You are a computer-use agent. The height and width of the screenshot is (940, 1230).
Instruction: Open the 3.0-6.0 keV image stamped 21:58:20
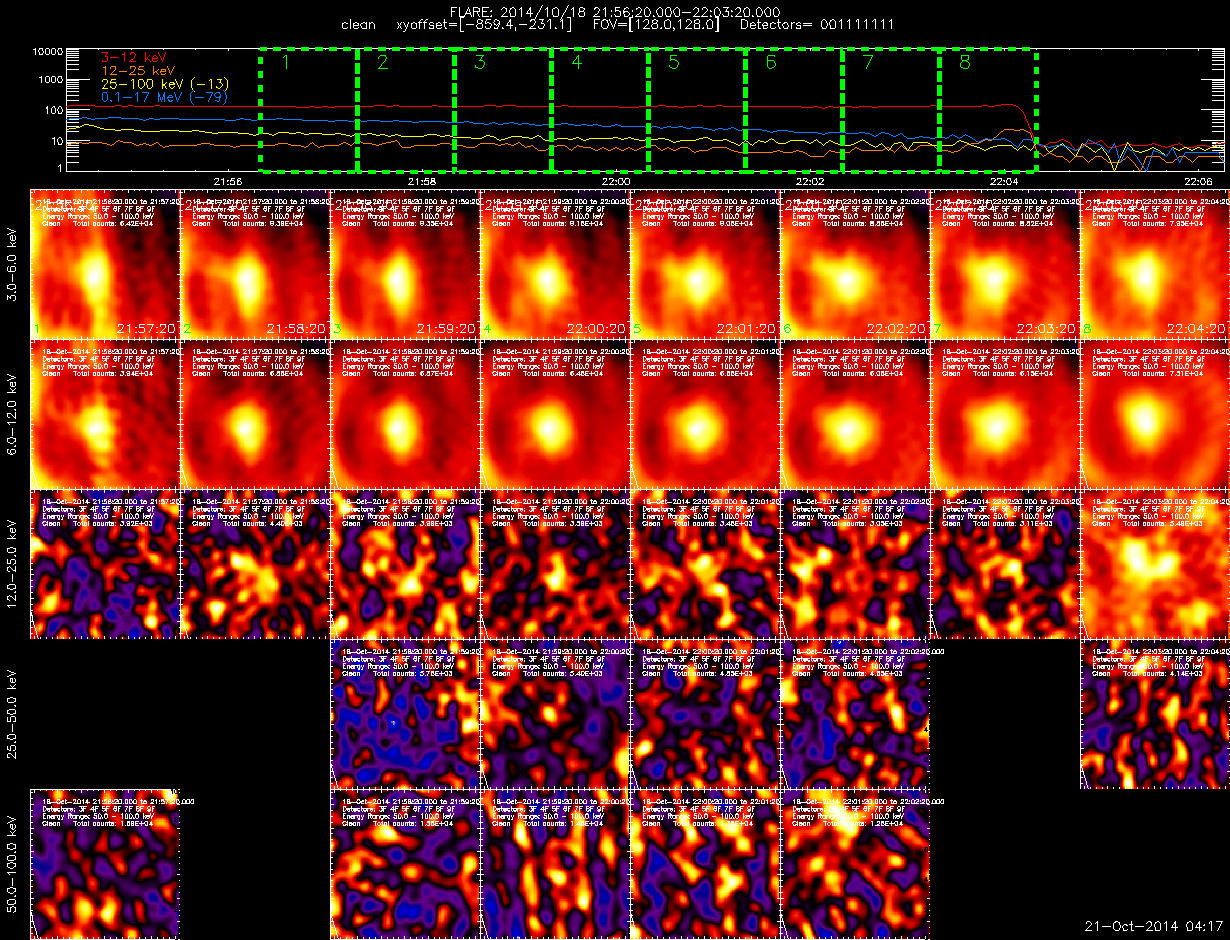click(x=255, y=263)
